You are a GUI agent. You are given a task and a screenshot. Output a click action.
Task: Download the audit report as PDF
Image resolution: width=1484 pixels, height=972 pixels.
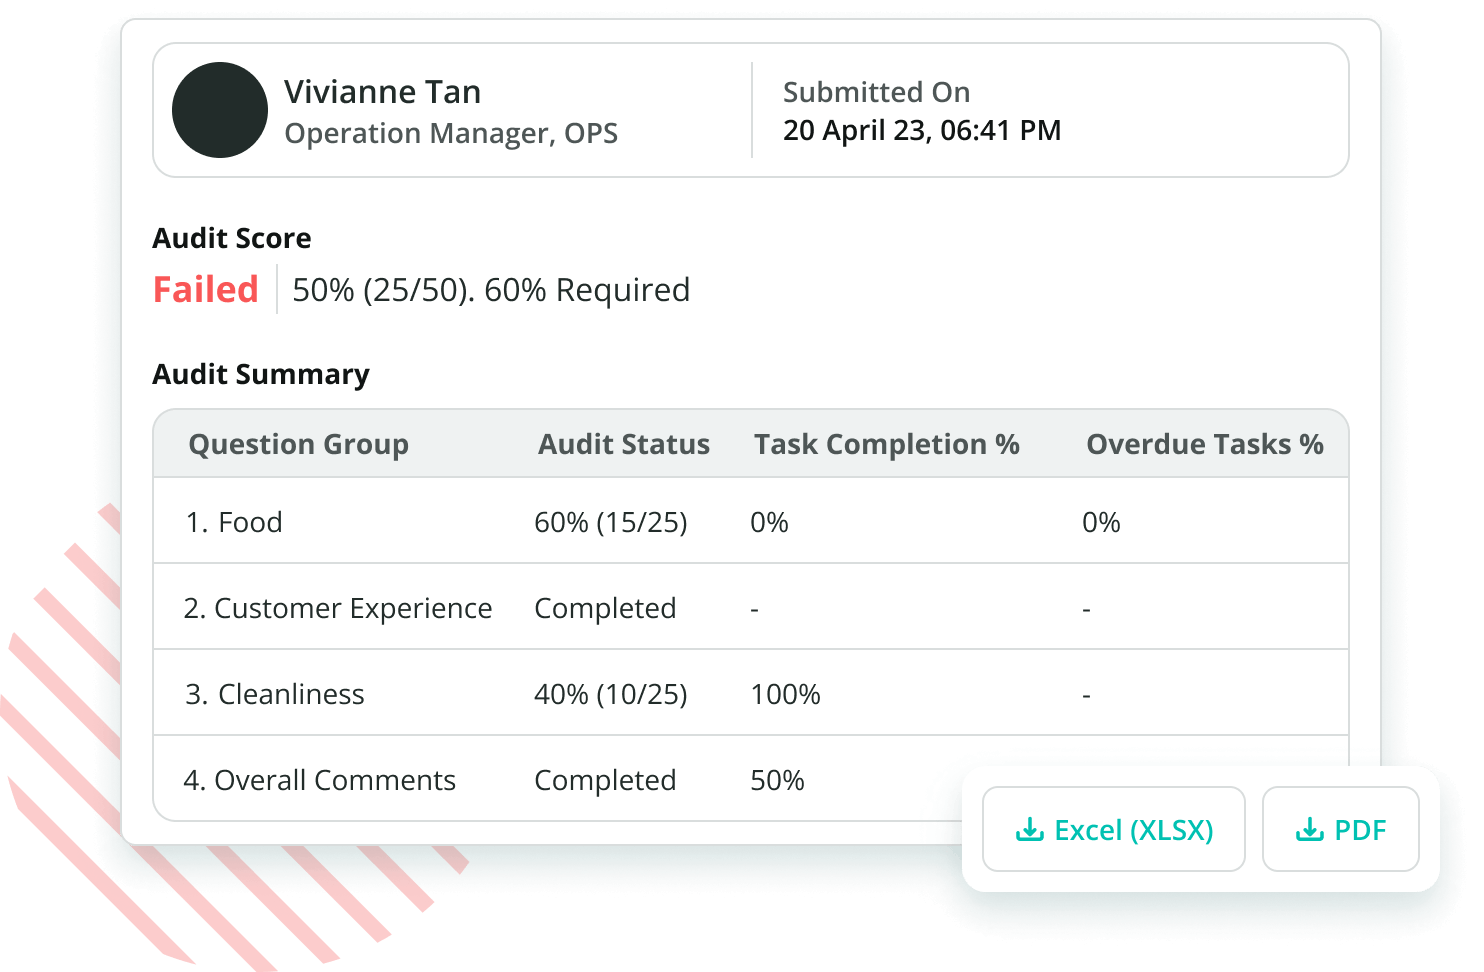[1340, 829]
